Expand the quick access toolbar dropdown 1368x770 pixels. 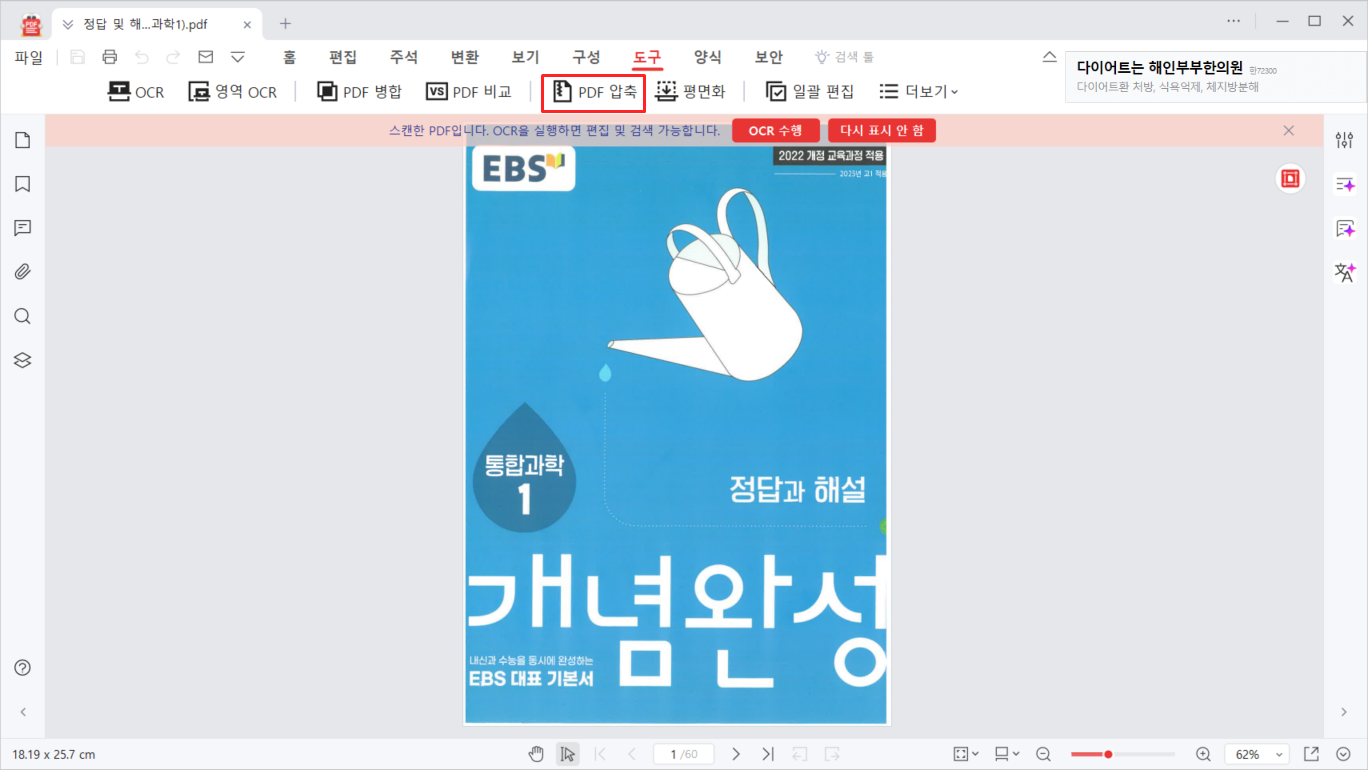click(238, 57)
